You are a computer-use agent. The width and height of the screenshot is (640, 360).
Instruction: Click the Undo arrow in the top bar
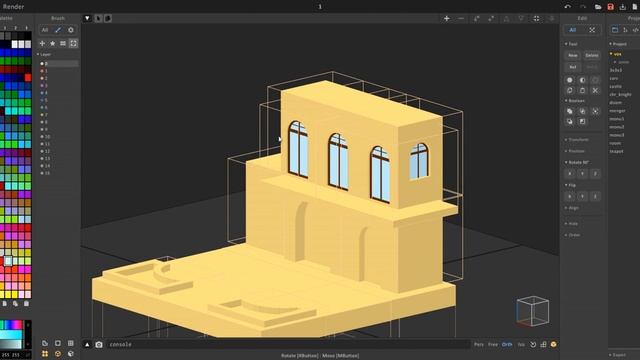point(567,7)
